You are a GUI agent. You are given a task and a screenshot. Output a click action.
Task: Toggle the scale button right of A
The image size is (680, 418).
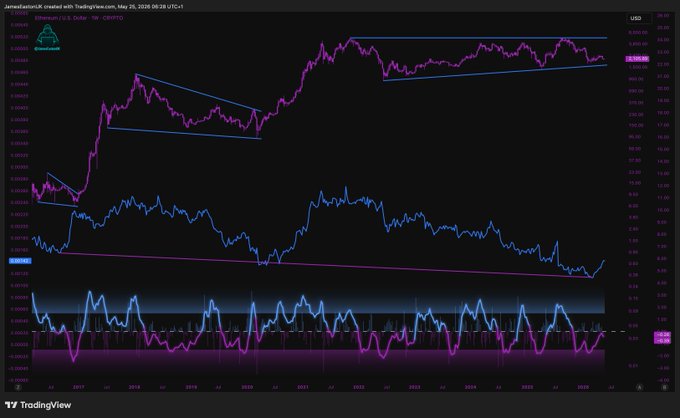pyautogui.click(x=664, y=387)
